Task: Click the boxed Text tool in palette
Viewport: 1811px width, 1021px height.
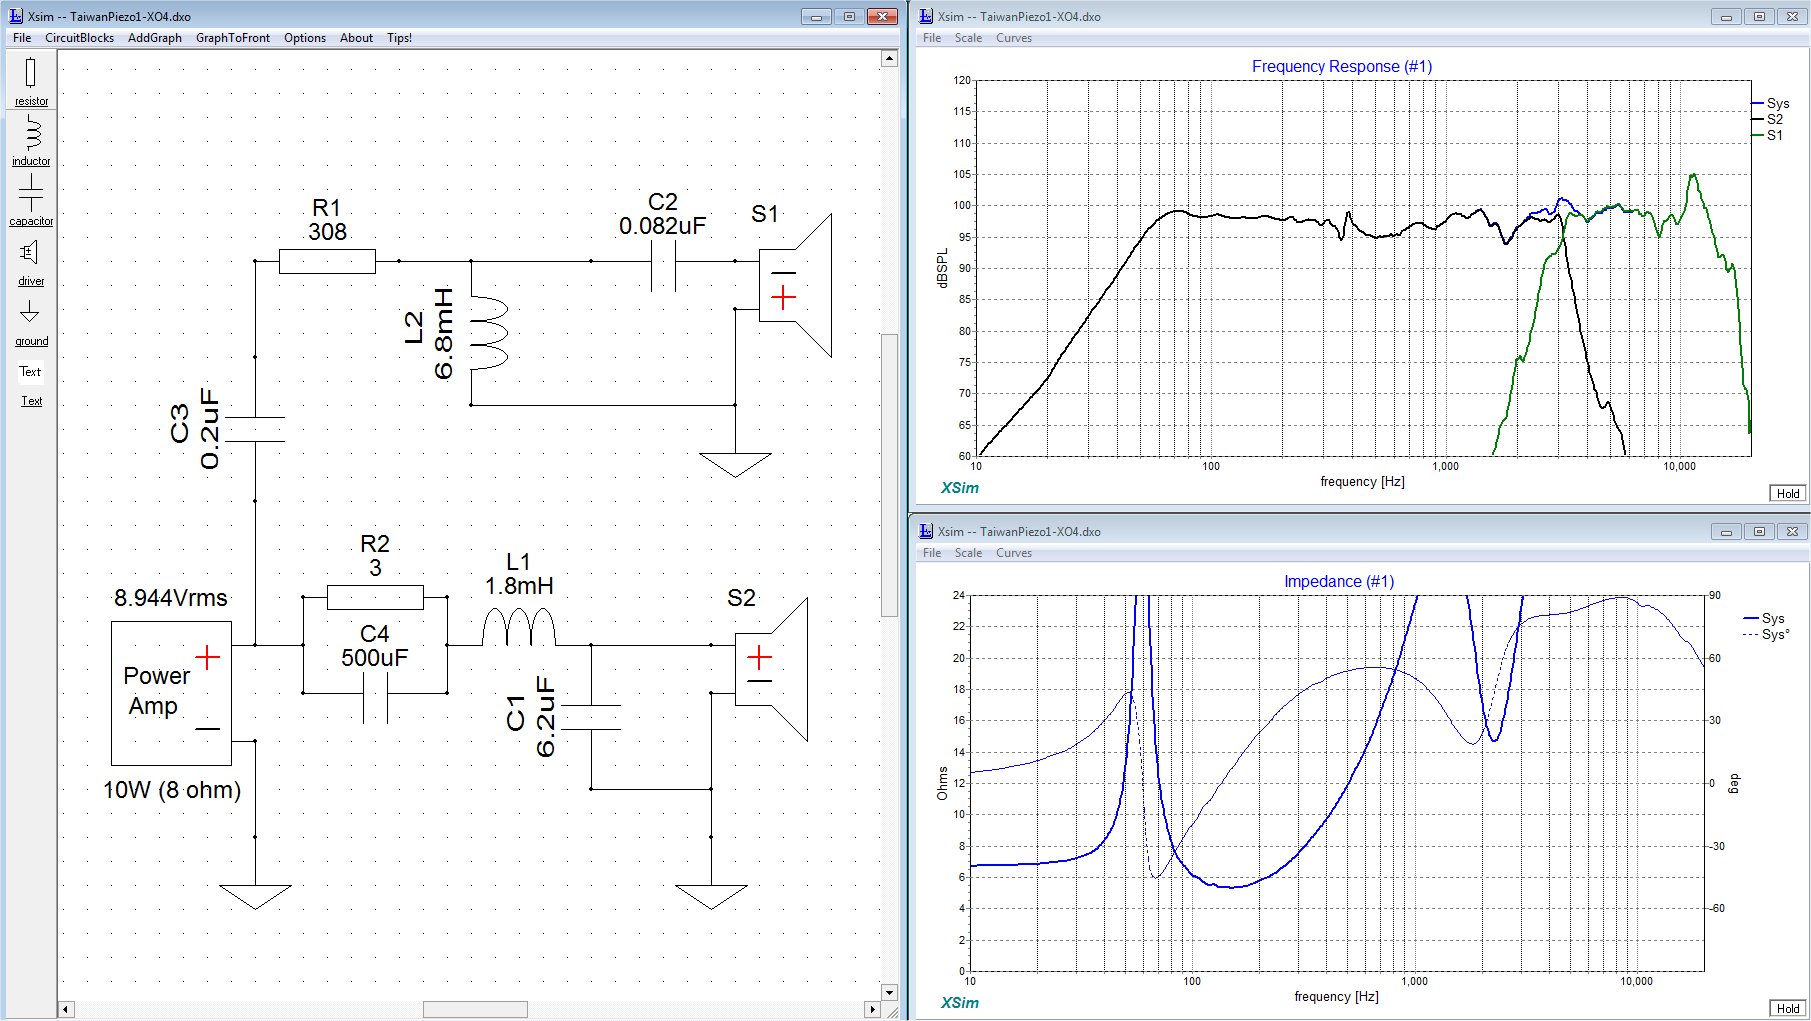Action: [31, 372]
